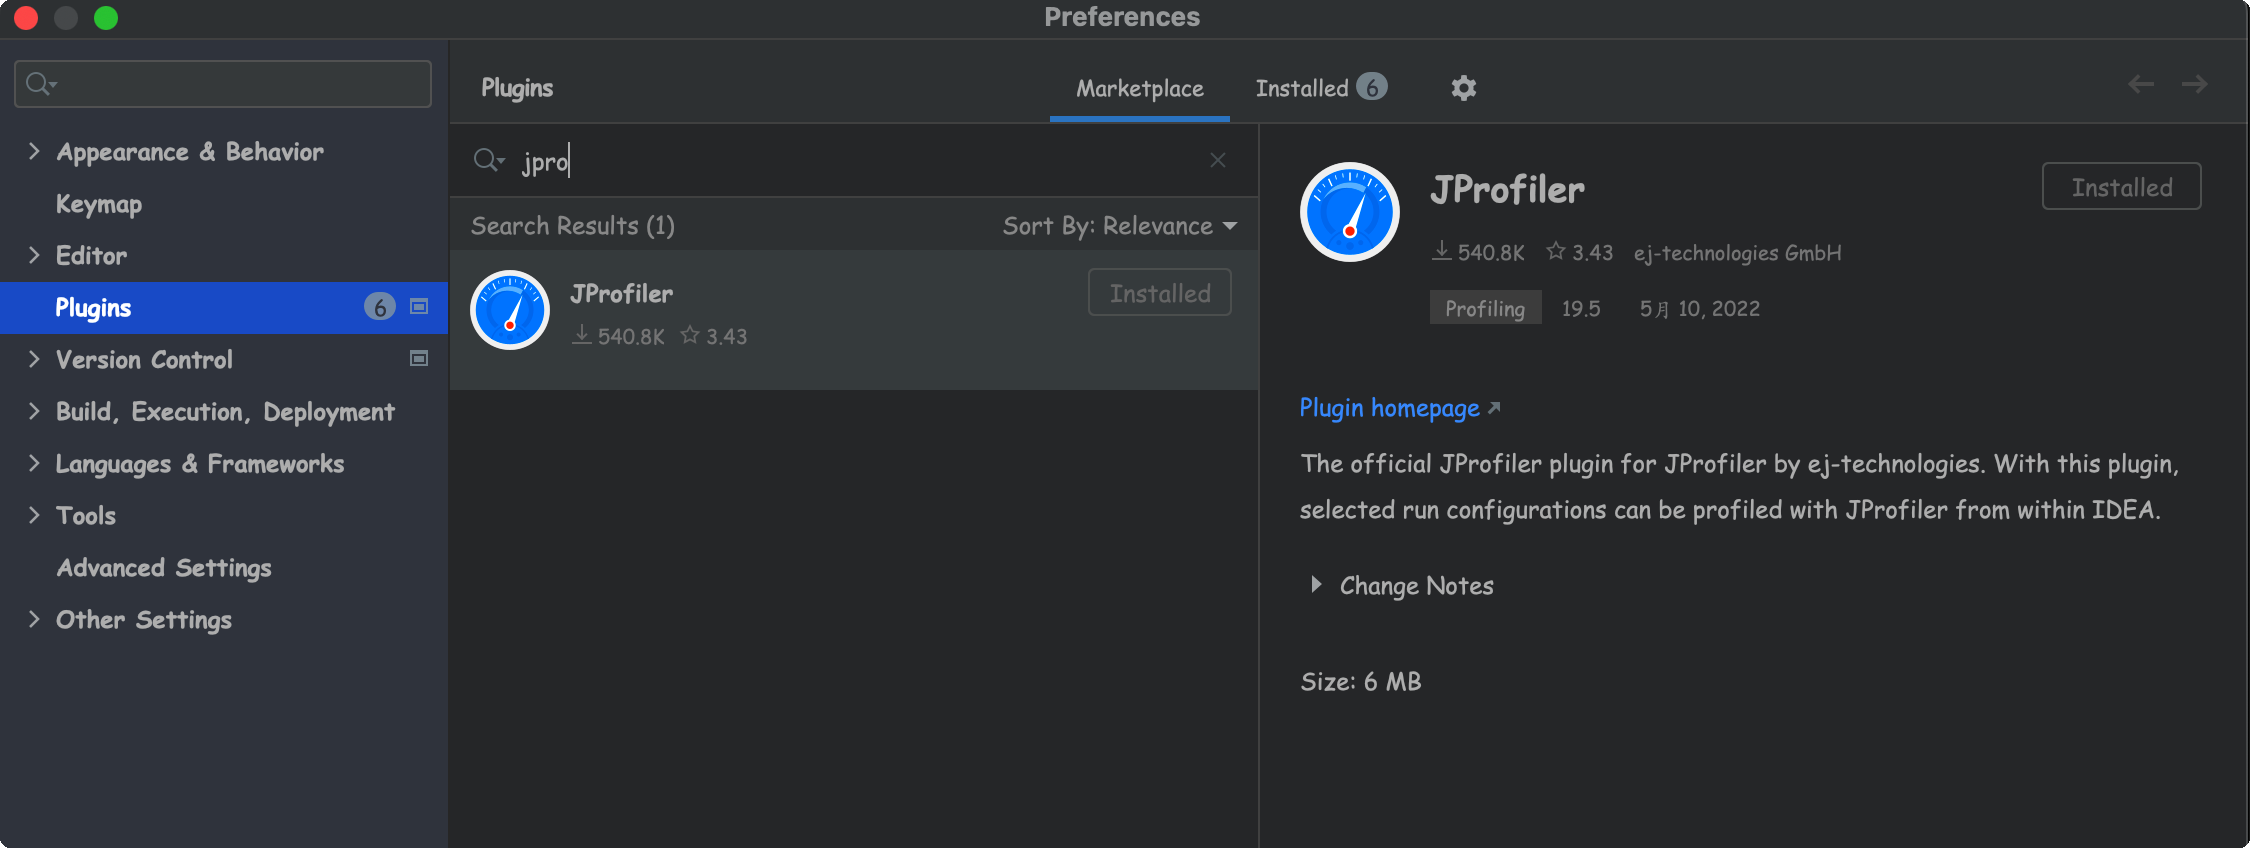The height and width of the screenshot is (848, 2250).
Task: Expand Other Settings group
Action: point(34,619)
